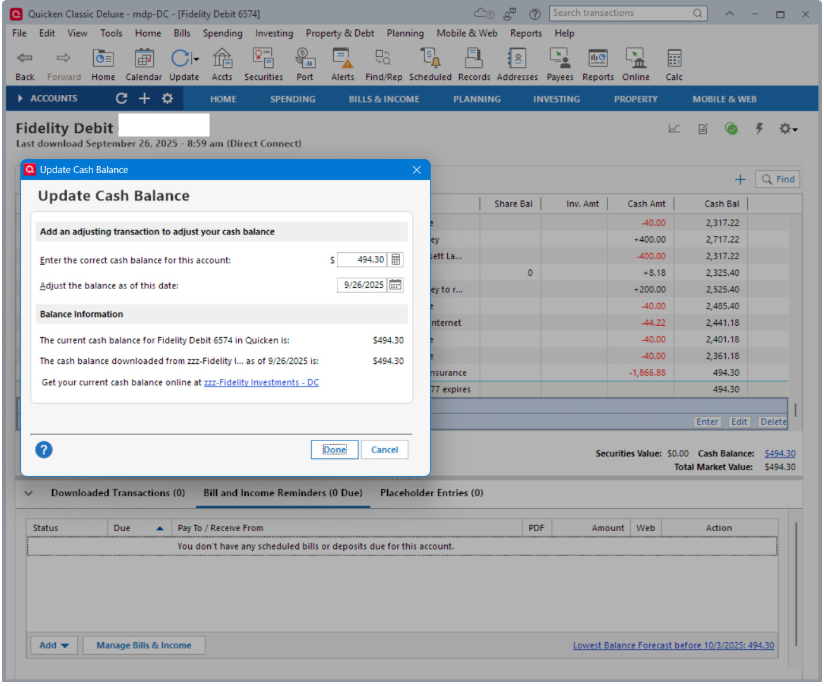Open the Update dropdown arrow in toolbar
This screenshot has height=686, width=824.
pos(196,59)
